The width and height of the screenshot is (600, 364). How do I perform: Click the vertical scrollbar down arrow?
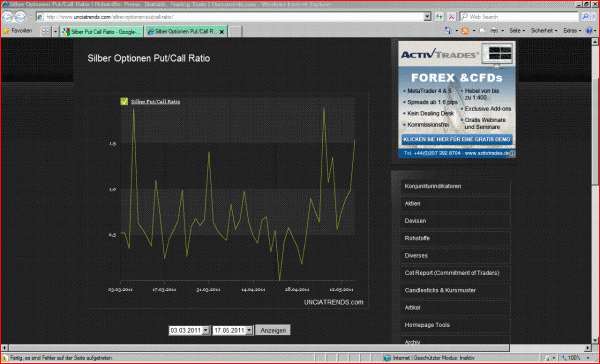[595, 340]
